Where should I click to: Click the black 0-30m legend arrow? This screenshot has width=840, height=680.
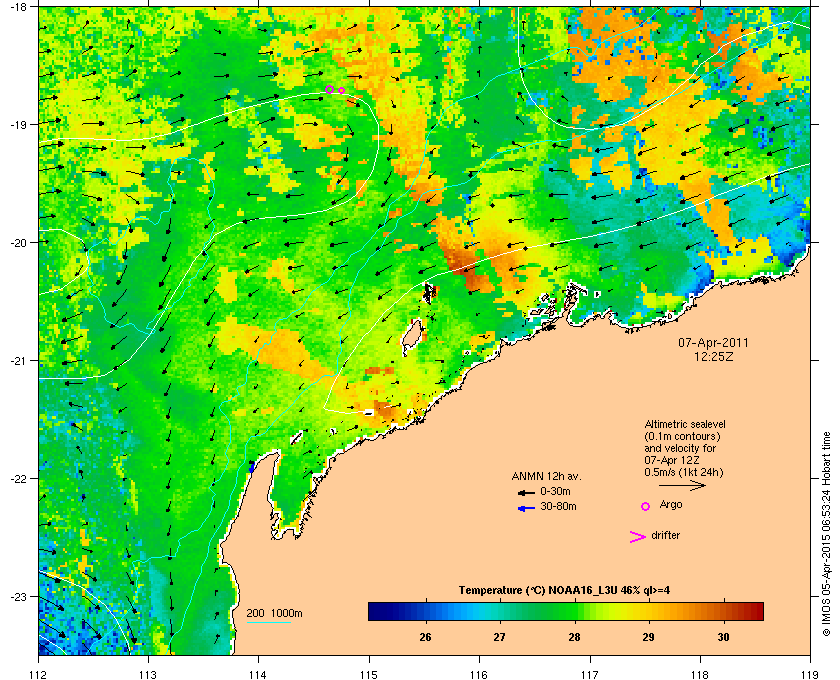coord(526,492)
